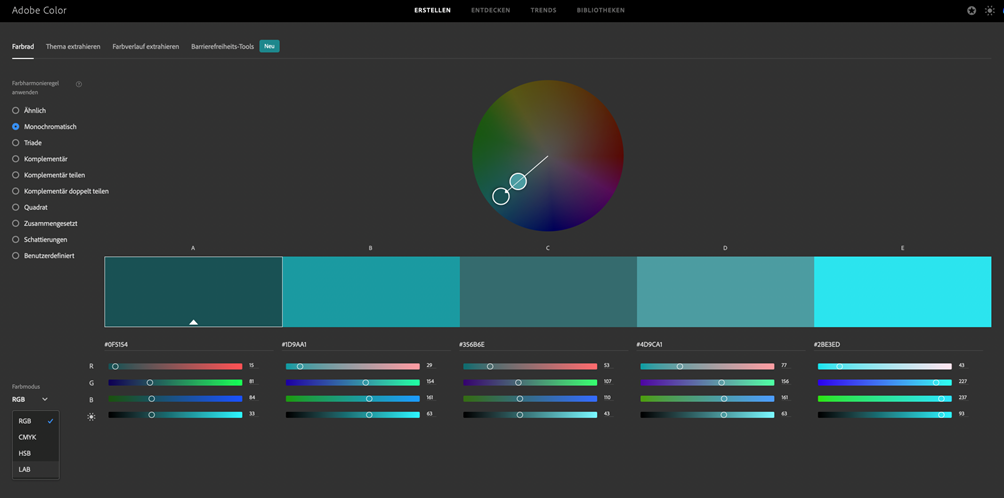The image size is (1004, 498).
Task: Click the brightness sun icon beside sliders
Action: (91, 415)
